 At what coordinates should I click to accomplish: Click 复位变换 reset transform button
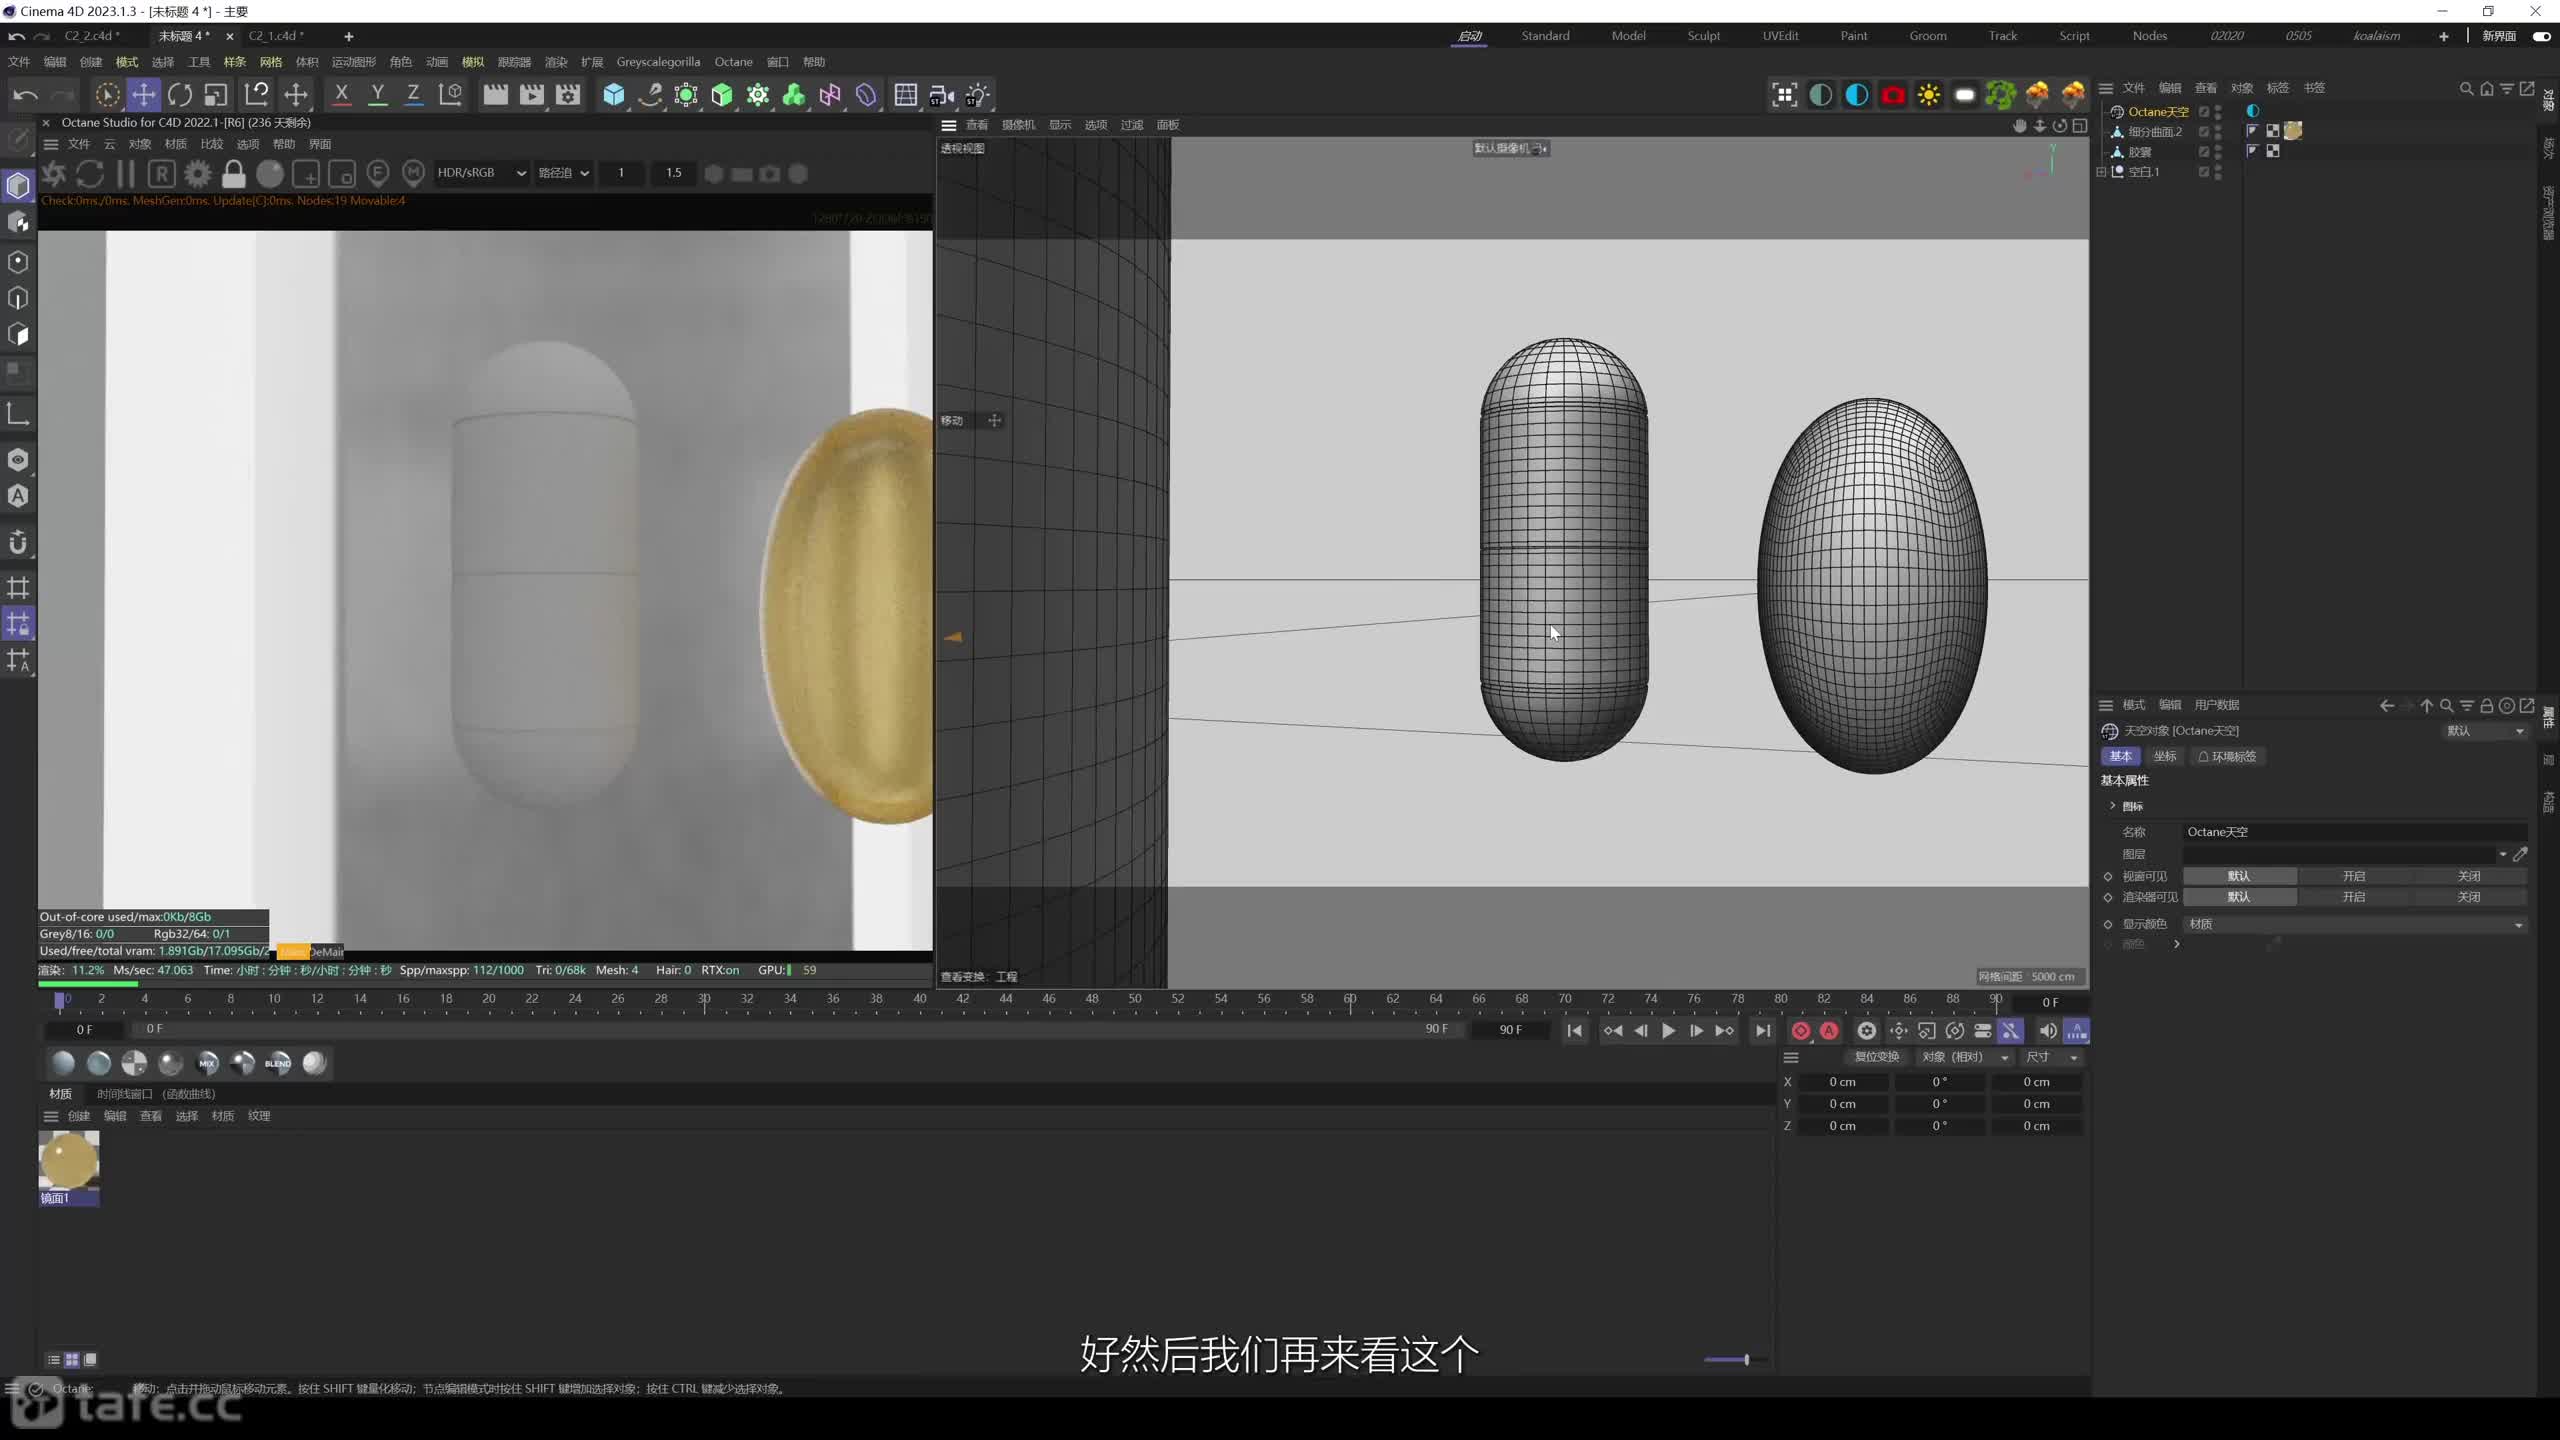coord(1876,1057)
